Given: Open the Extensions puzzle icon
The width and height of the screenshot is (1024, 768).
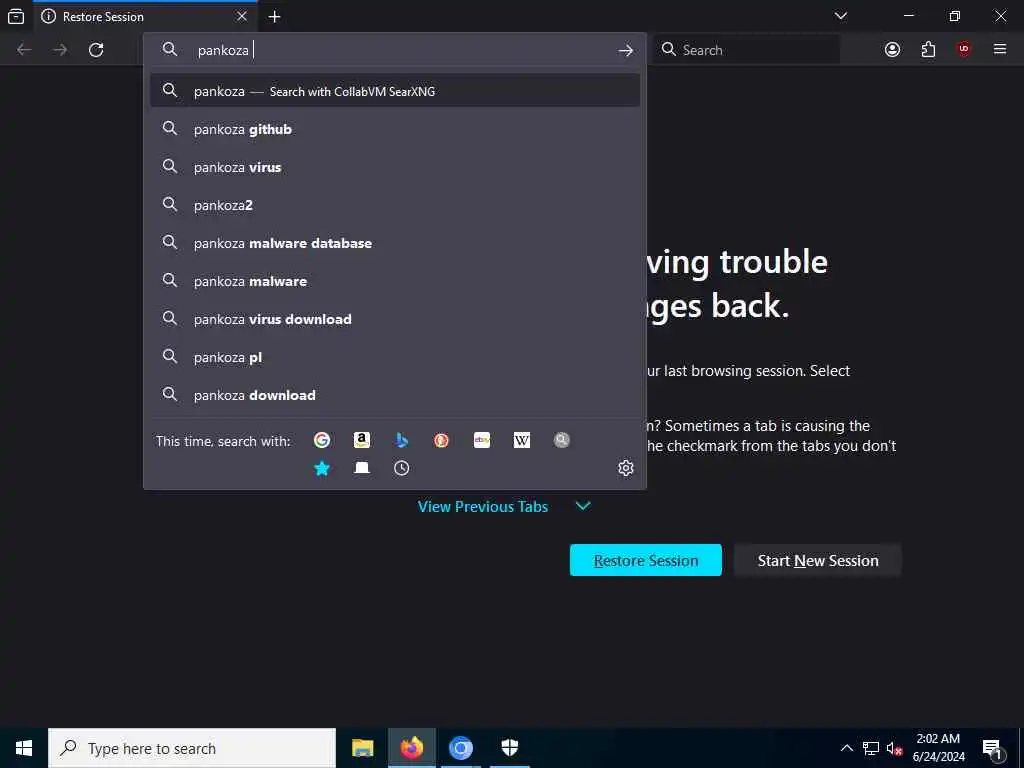Looking at the screenshot, I should [x=928, y=50].
